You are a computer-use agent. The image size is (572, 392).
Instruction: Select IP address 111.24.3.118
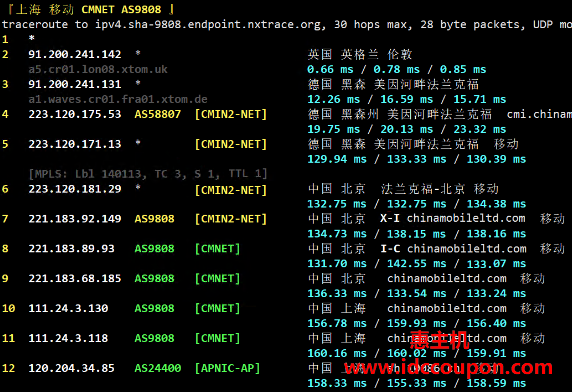coord(68,338)
